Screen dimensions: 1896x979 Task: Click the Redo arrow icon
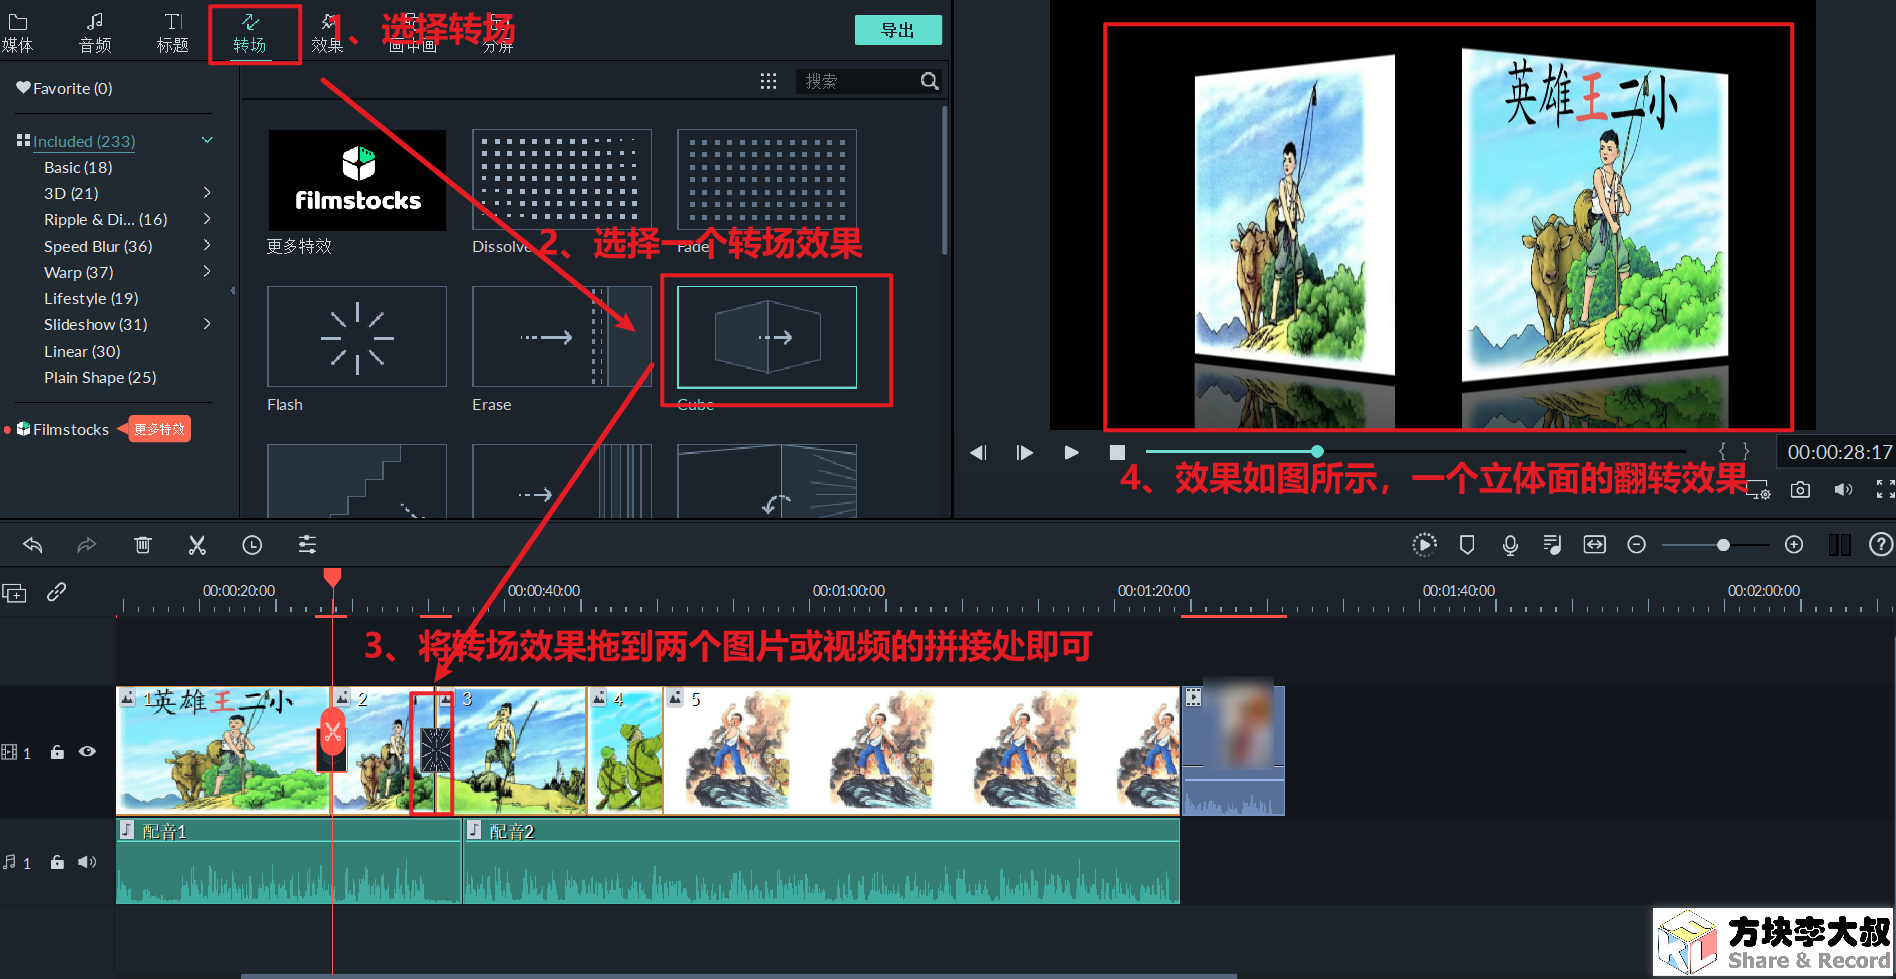tap(87, 544)
